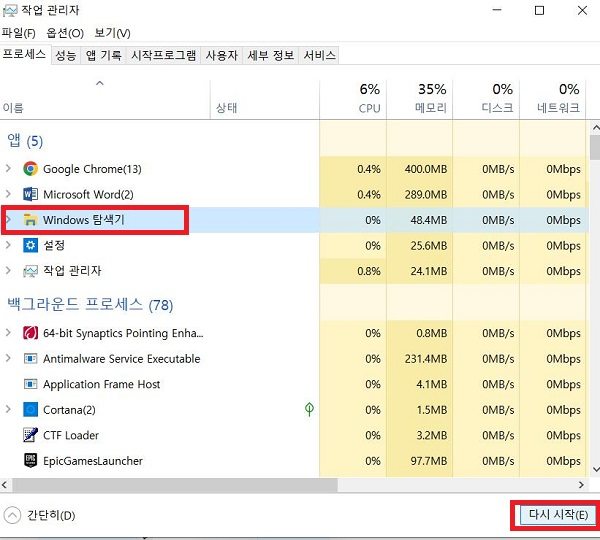The width and height of the screenshot is (600, 540).
Task: Click the 작업 관리자 row icon
Action: (30, 271)
